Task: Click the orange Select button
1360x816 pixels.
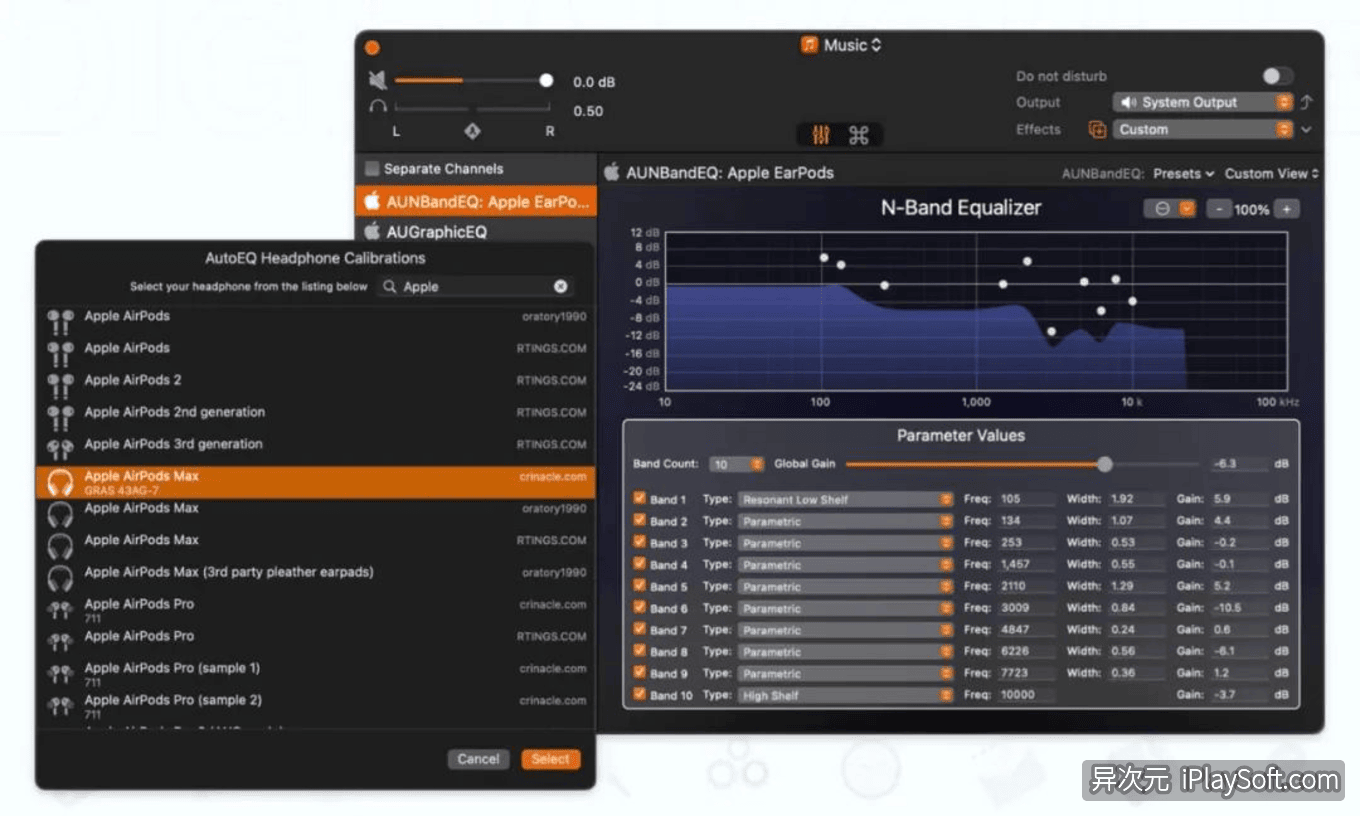Action: pyautogui.click(x=550, y=759)
